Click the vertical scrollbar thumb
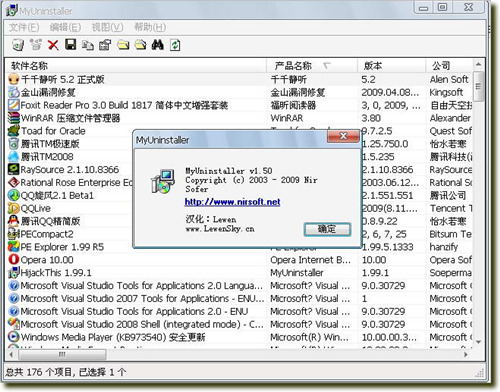The width and height of the screenshot is (500, 392). point(478,86)
